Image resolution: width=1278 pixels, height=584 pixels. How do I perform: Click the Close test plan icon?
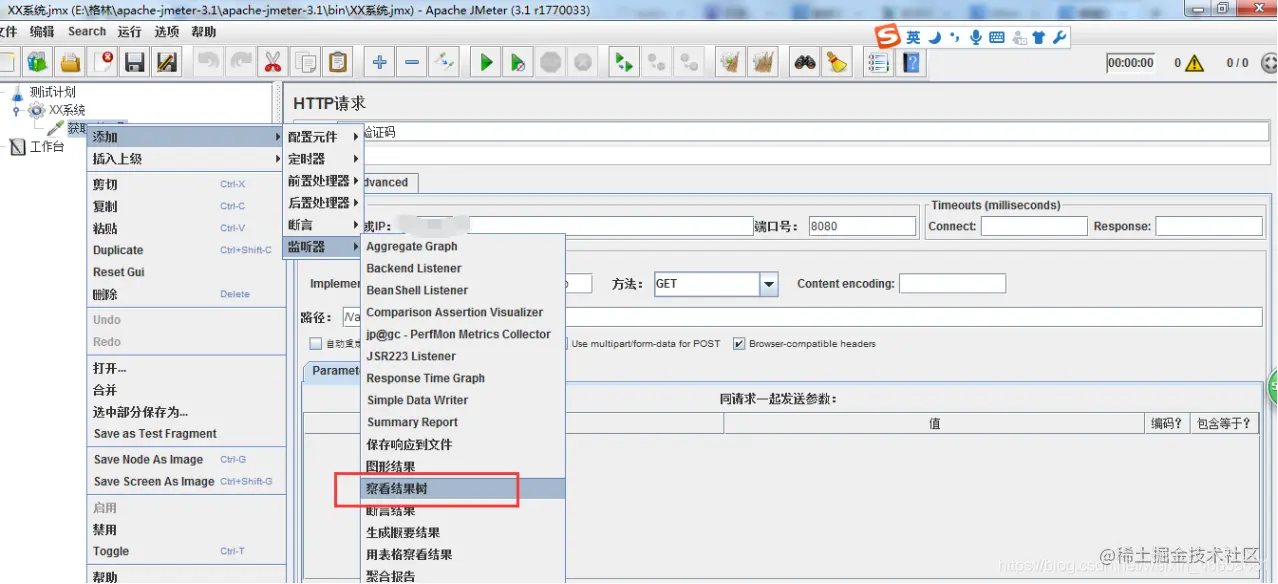click(103, 62)
